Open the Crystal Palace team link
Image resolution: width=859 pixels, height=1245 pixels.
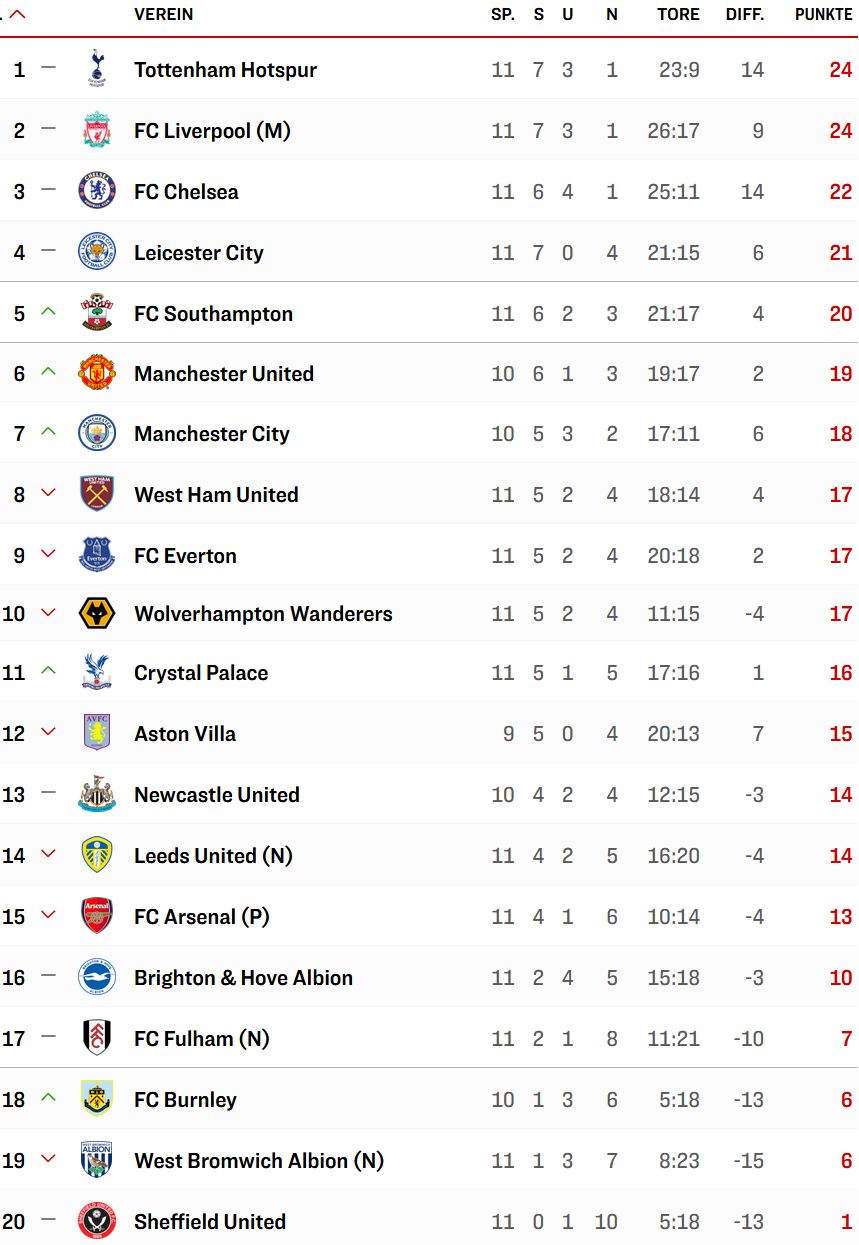tap(201, 672)
